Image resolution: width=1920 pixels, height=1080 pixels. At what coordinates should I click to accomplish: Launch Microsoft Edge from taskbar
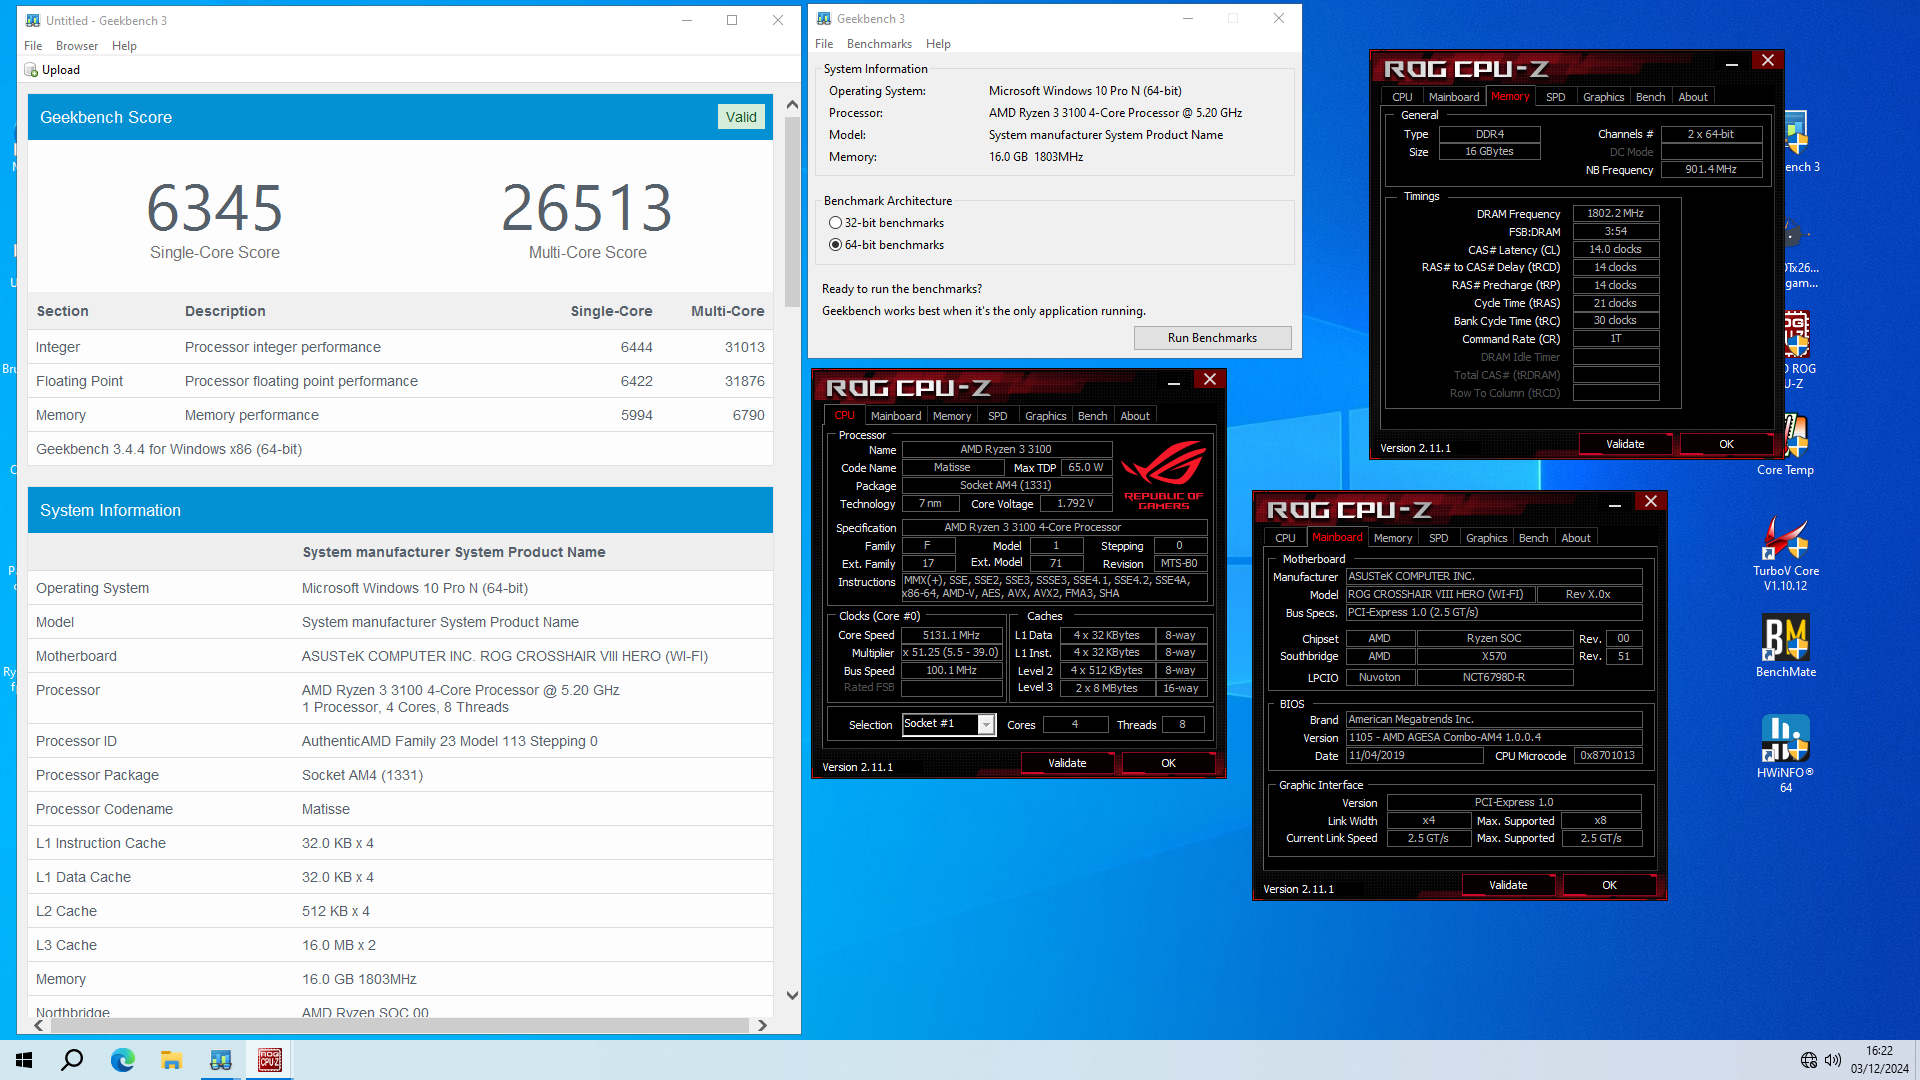pos(122,1060)
